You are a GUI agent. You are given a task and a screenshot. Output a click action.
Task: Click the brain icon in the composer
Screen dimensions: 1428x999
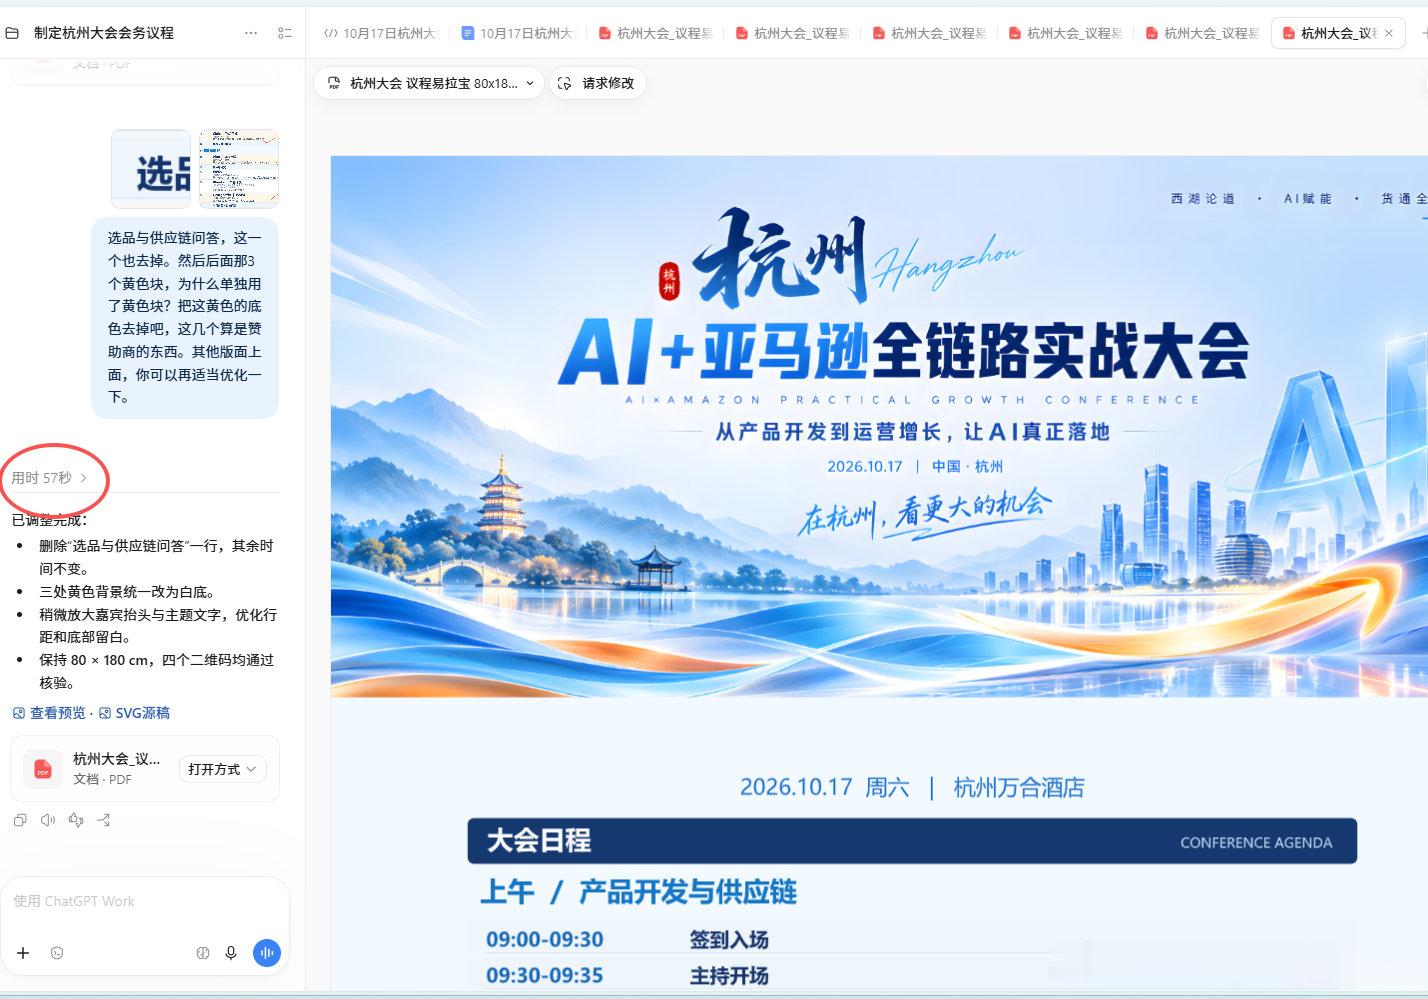[203, 953]
